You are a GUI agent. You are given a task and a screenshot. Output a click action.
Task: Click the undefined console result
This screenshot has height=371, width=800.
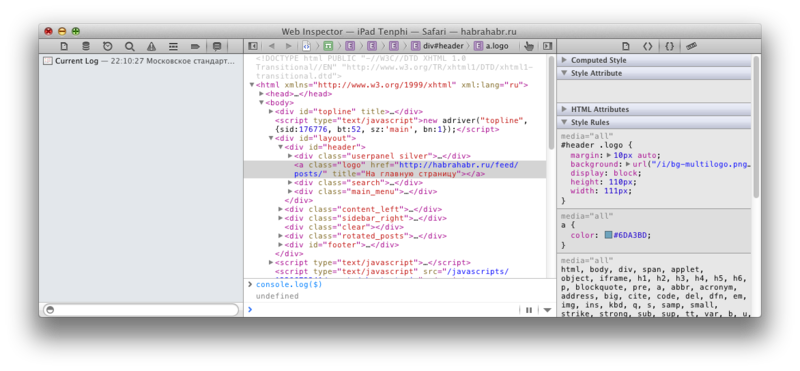coord(277,296)
